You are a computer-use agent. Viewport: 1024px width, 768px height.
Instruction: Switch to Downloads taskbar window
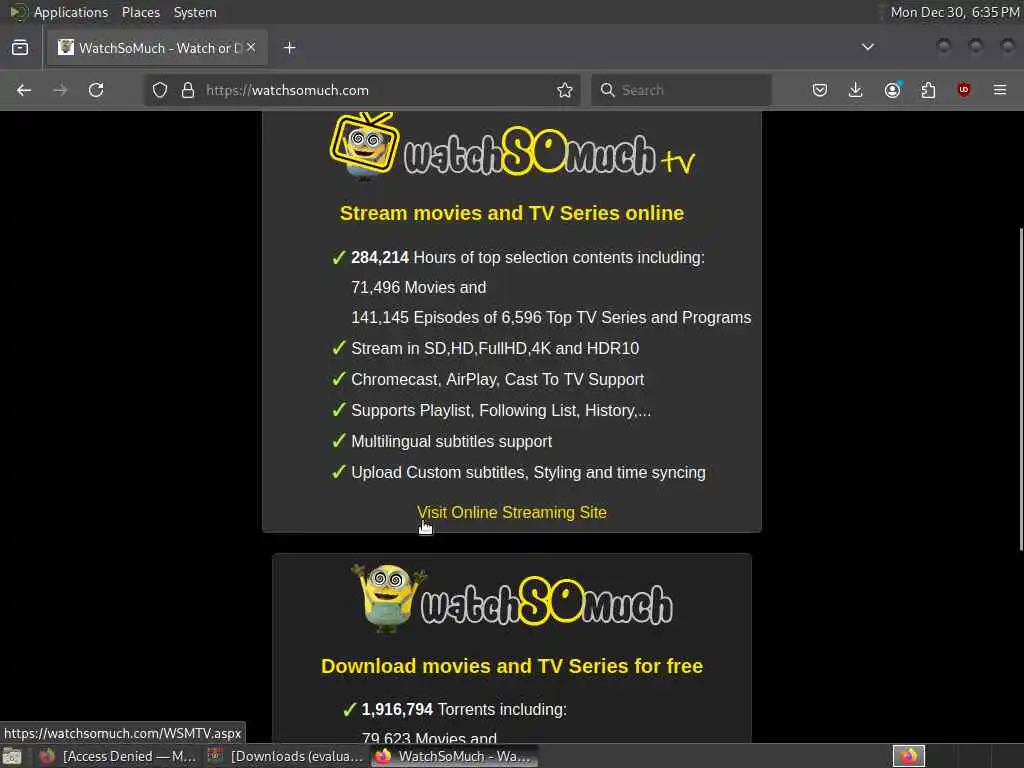286,756
